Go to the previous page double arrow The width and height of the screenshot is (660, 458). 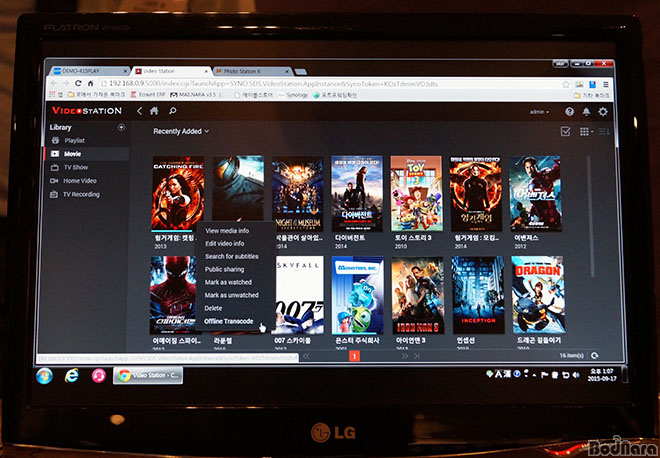tap(306, 356)
